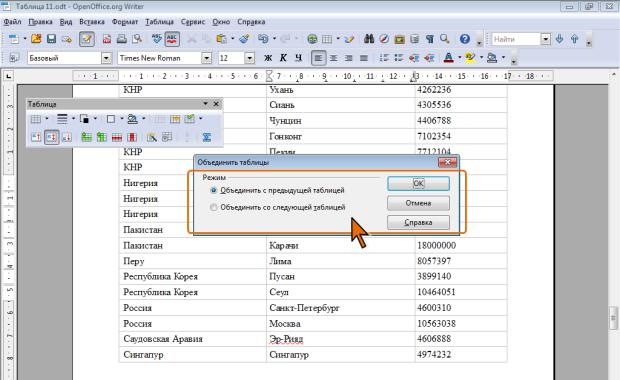Click the Italic (К) formatting icon
This screenshot has width=620, height=380.
pos(283,58)
